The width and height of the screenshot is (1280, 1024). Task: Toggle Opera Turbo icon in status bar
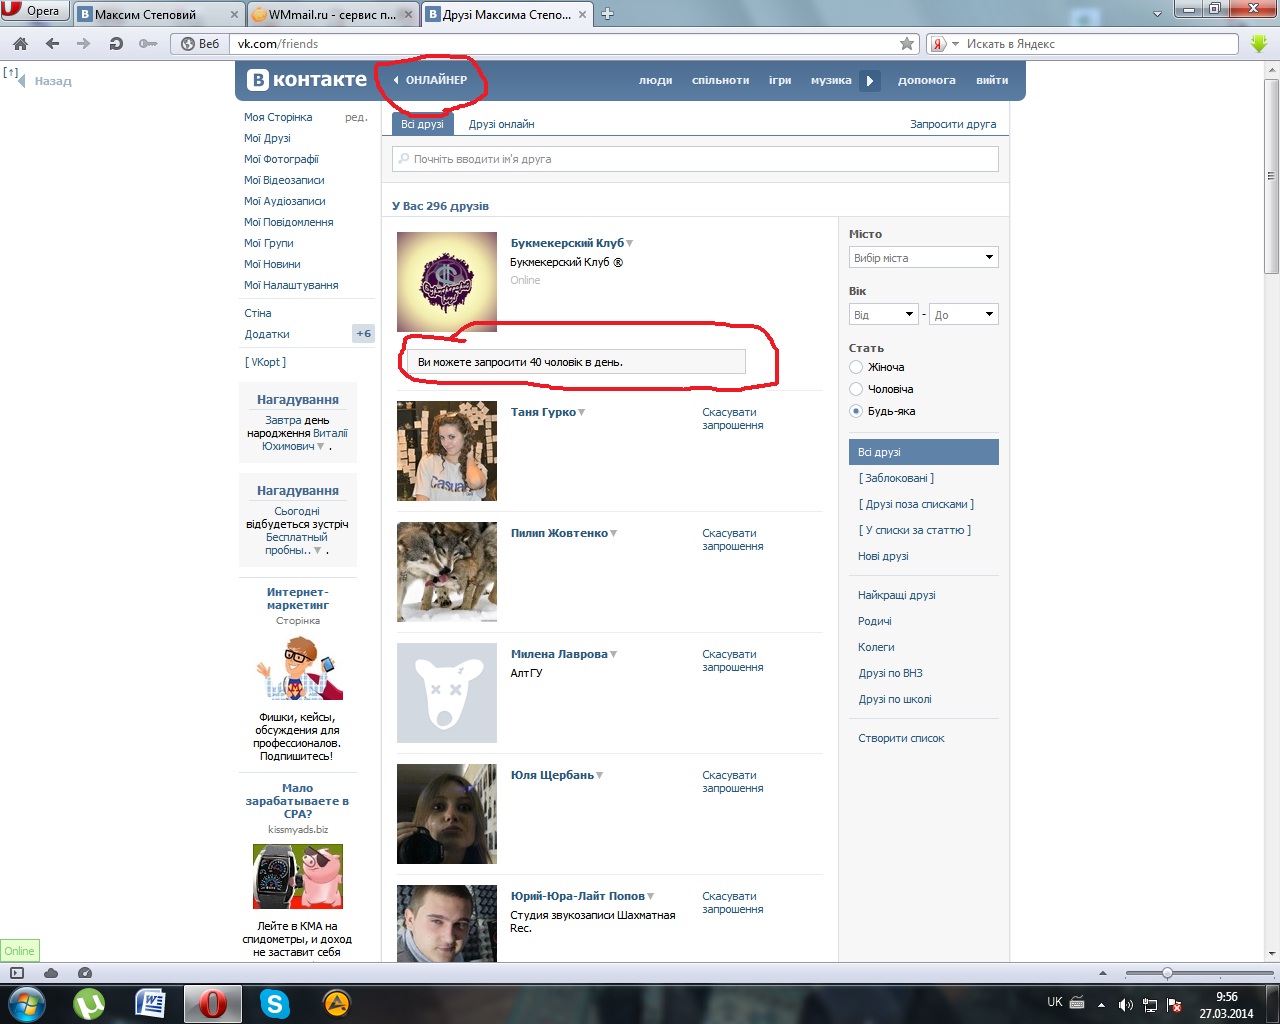(85, 973)
